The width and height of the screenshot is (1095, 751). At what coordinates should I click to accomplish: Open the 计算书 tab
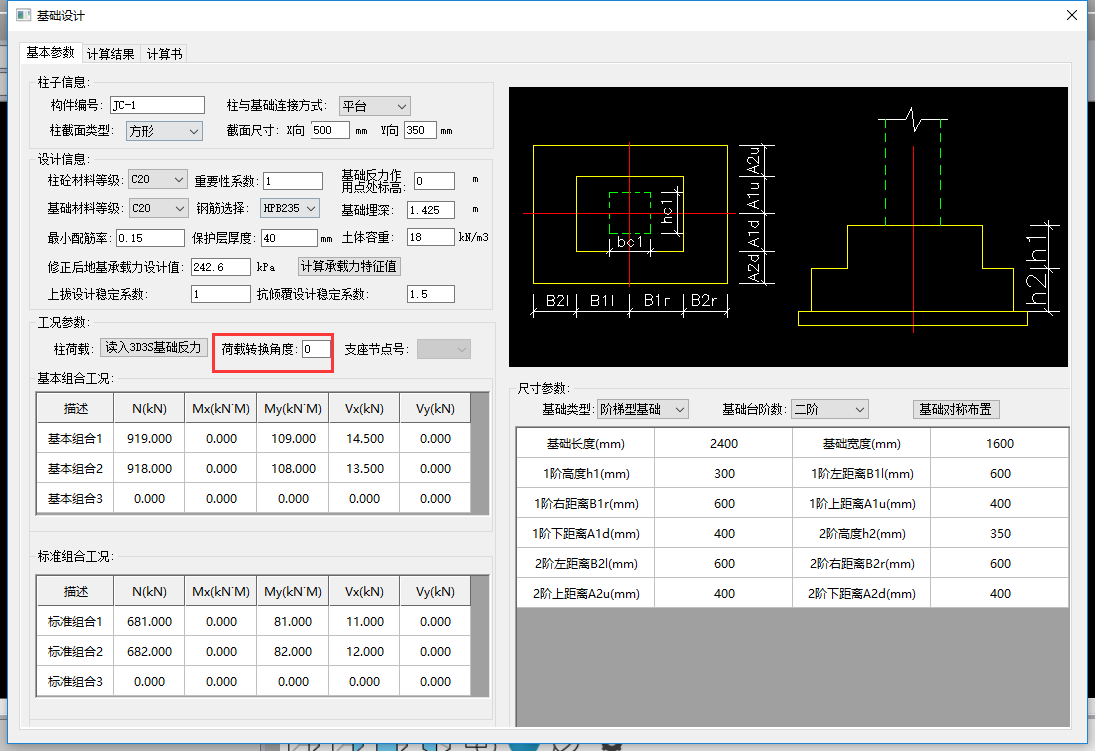pyautogui.click(x=164, y=54)
